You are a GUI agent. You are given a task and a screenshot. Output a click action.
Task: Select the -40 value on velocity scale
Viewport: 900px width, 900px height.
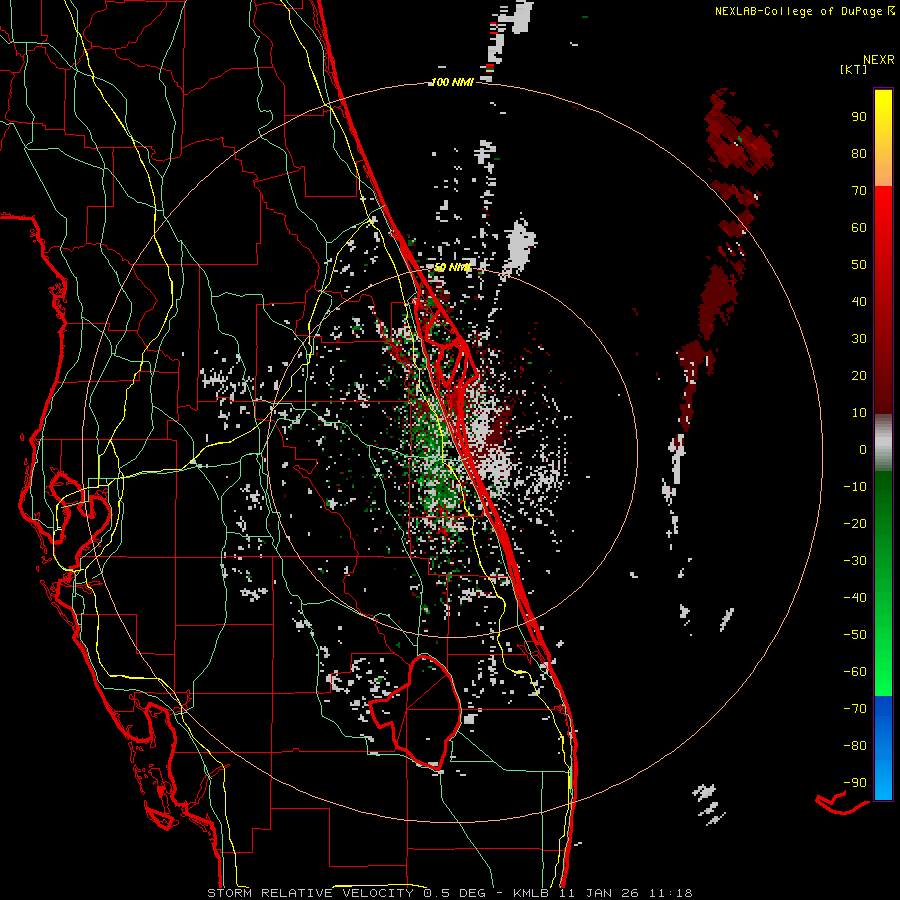(x=855, y=598)
